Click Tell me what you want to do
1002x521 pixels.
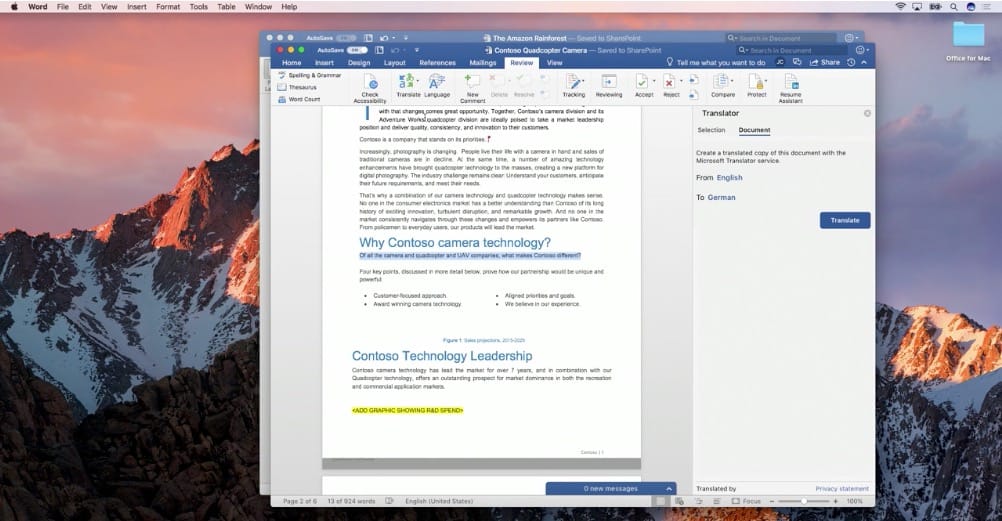(x=721, y=63)
